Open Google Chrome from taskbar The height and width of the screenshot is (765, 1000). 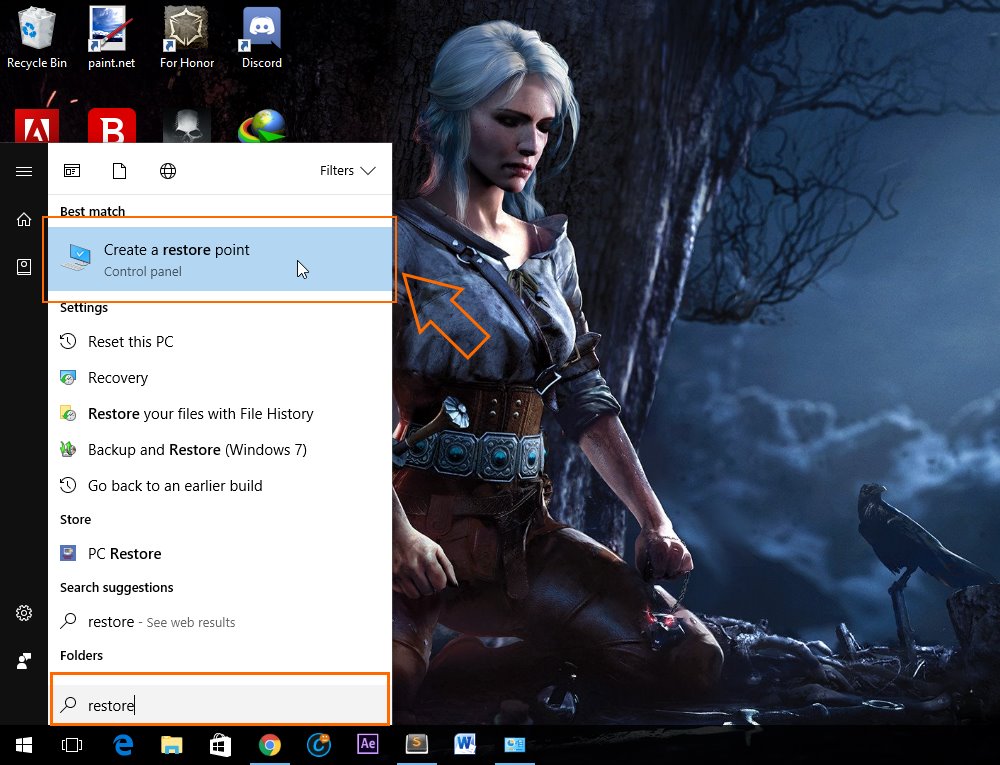click(x=270, y=745)
